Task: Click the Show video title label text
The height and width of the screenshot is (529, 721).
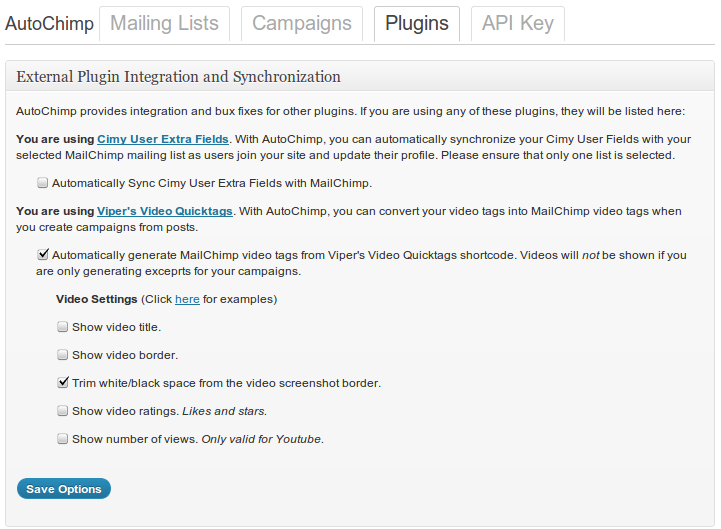Action: (116, 327)
